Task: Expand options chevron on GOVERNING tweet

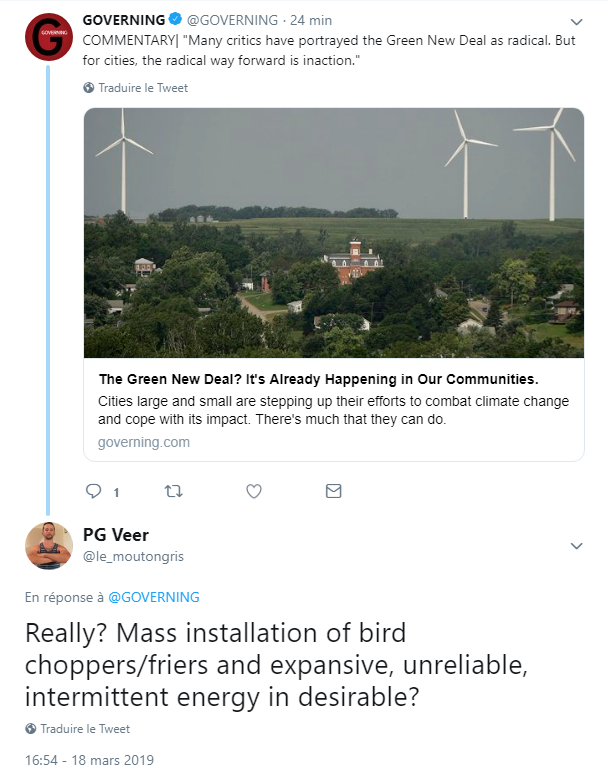Action: pos(576,22)
